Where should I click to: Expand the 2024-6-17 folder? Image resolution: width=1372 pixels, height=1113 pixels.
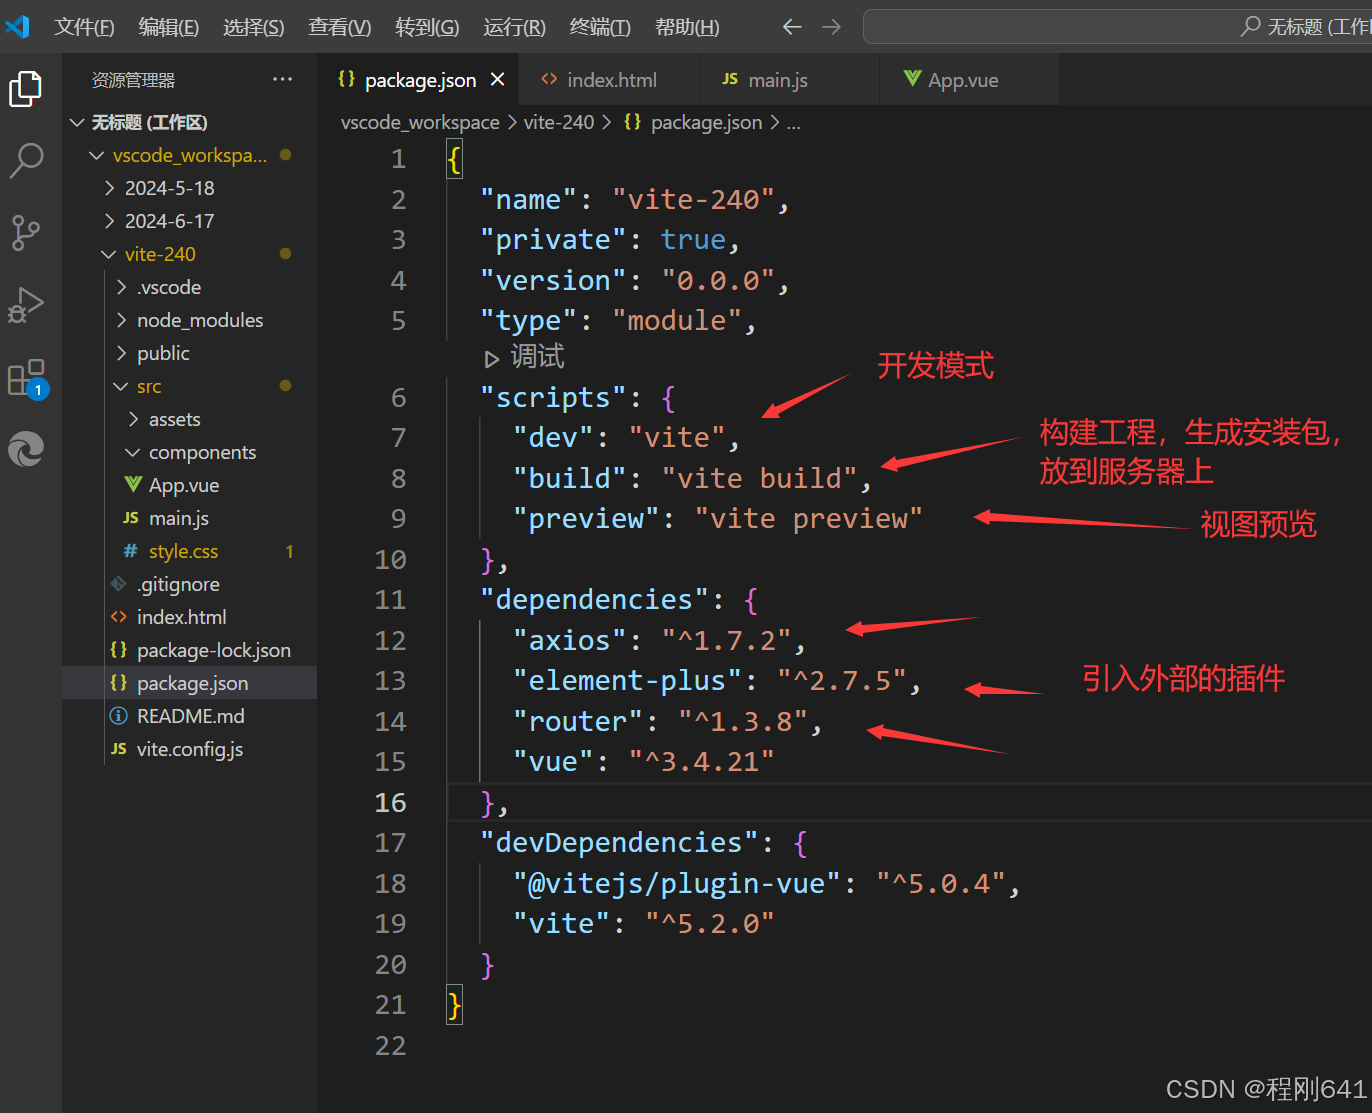point(190,221)
